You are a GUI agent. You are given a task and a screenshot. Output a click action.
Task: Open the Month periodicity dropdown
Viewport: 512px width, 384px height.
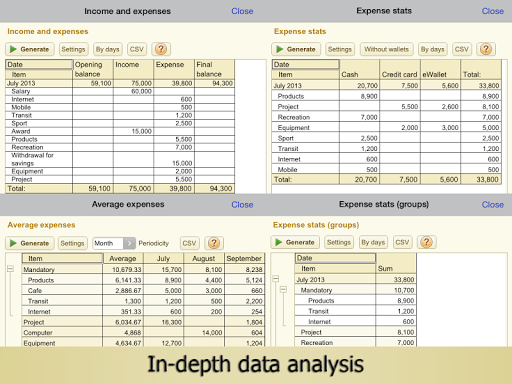pos(114,243)
